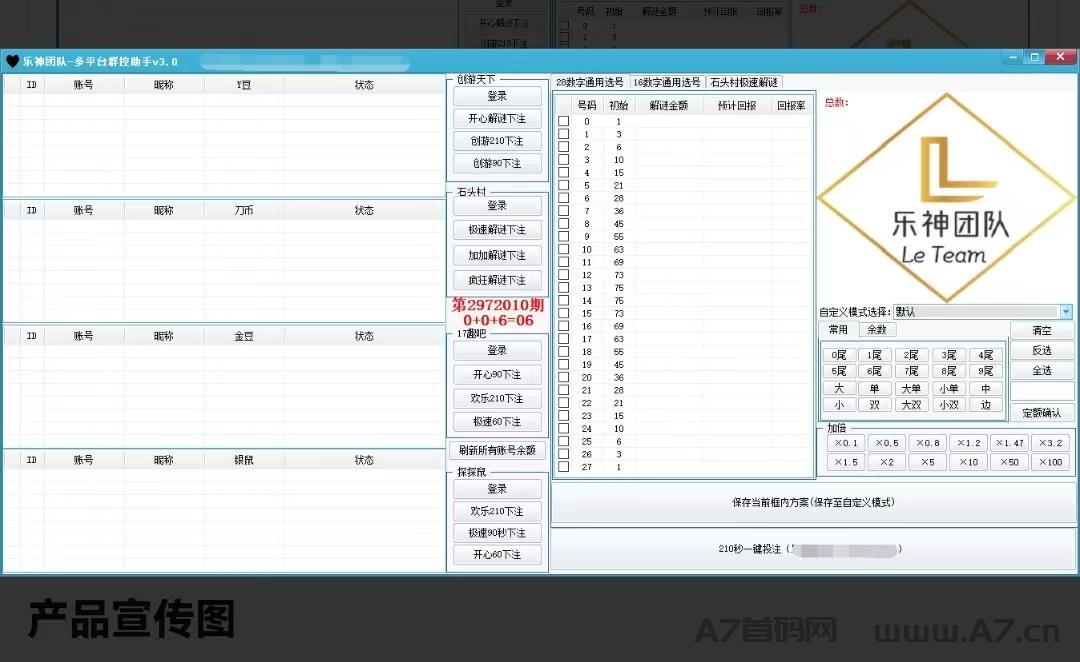Image resolution: width=1080 pixels, height=662 pixels.
Task: Choose the 边 button
Action: pos(986,405)
